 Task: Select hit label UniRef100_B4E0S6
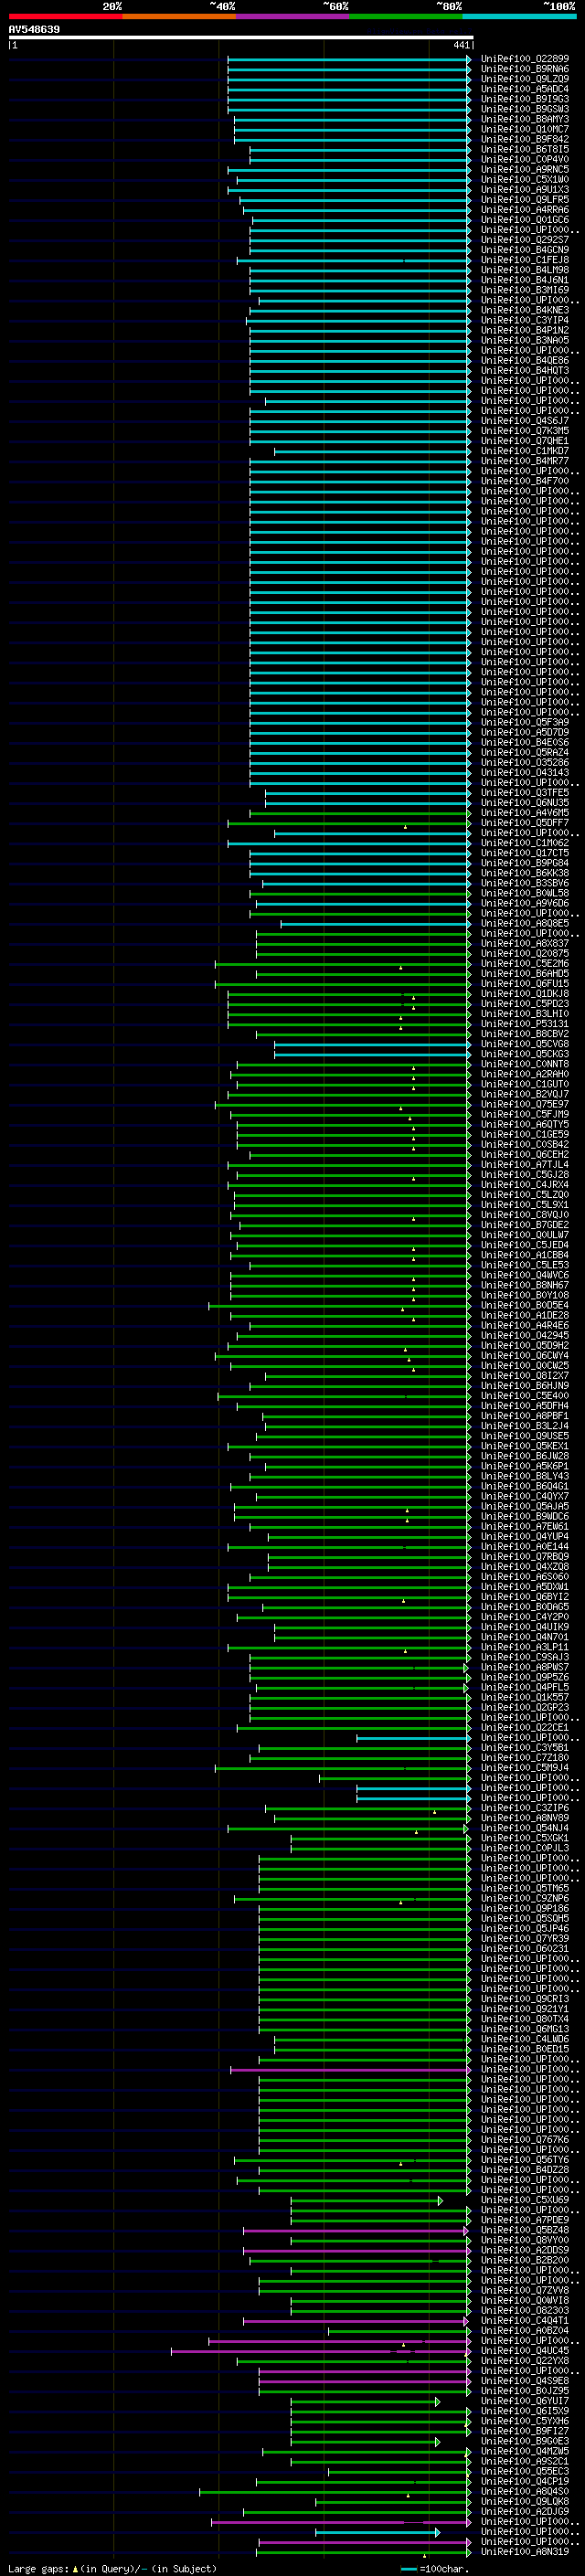pos(524,742)
